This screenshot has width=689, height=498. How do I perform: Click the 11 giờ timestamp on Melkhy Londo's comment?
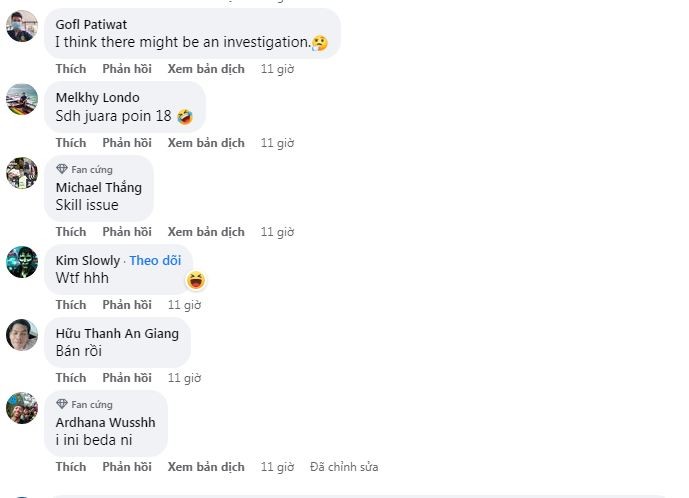tap(277, 143)
